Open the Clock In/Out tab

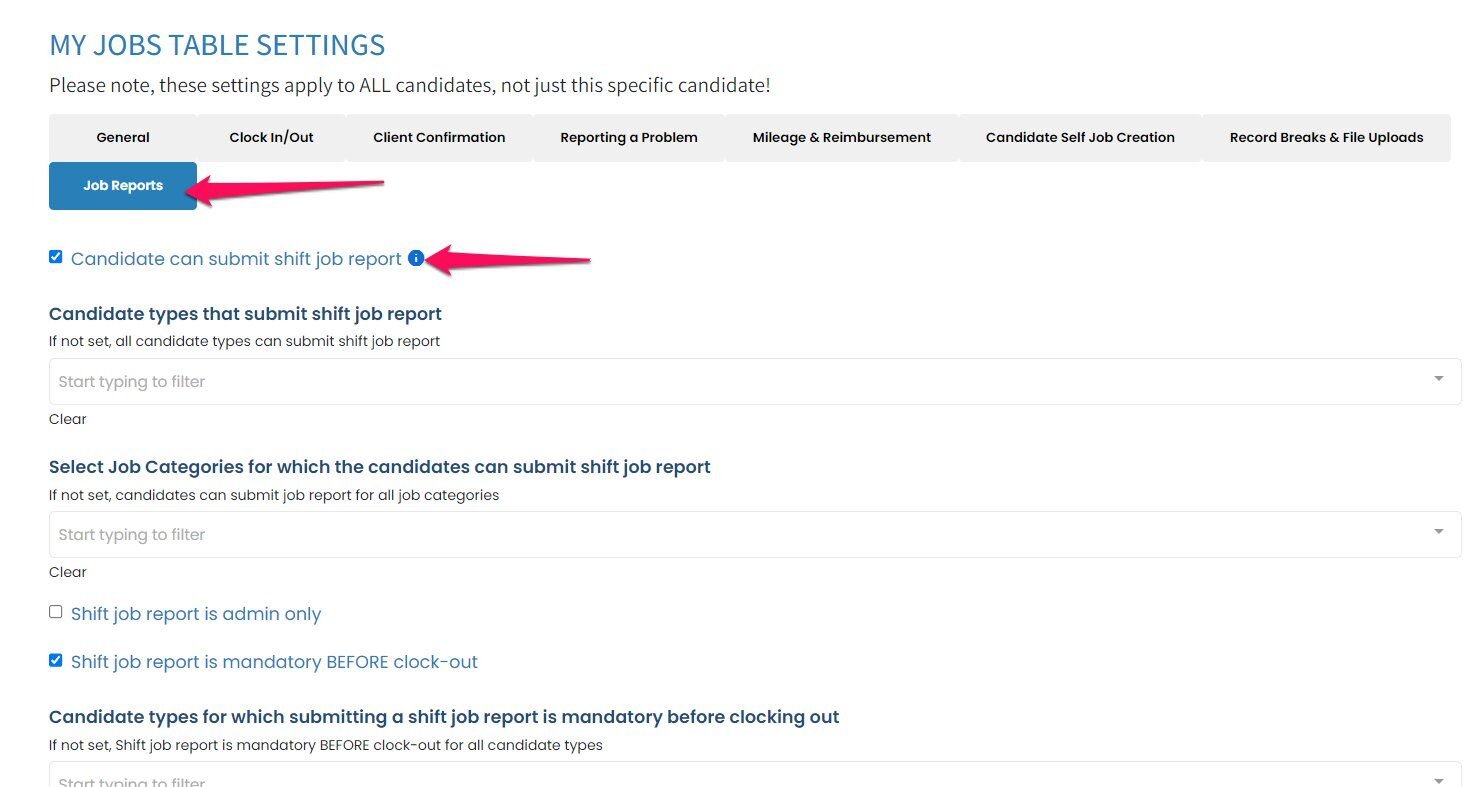(271, 138)
